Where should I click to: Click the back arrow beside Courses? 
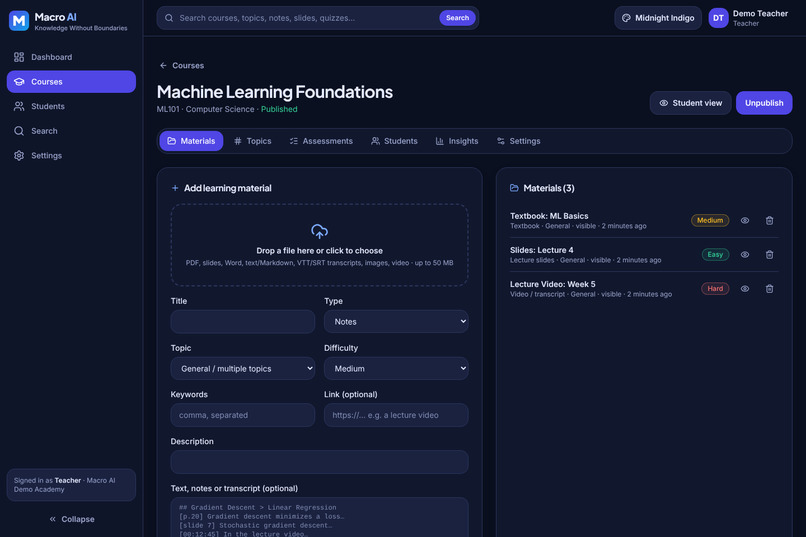[x=163, y=65]
